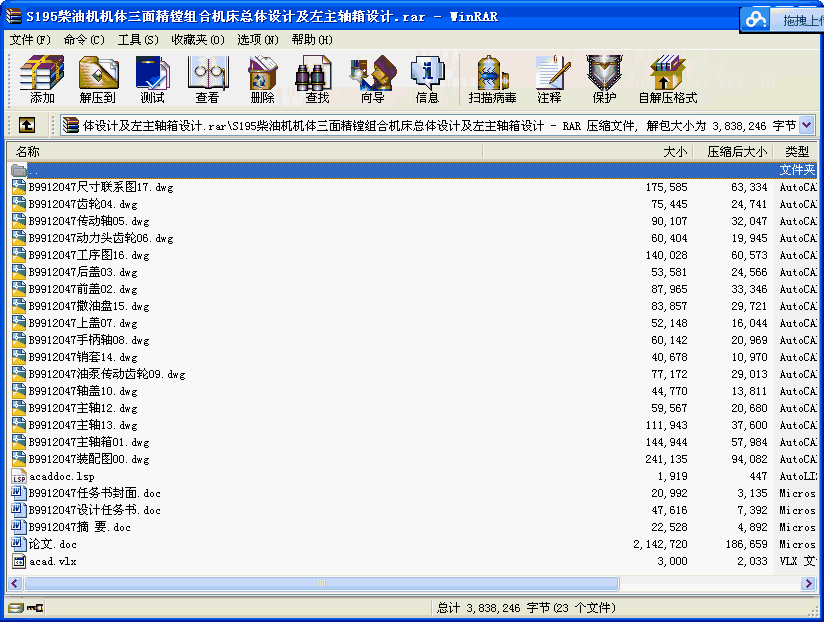Screen dimensions: 824x622
Task: Open the 注释 (Comment) tool
Action: tap(549, 80)
